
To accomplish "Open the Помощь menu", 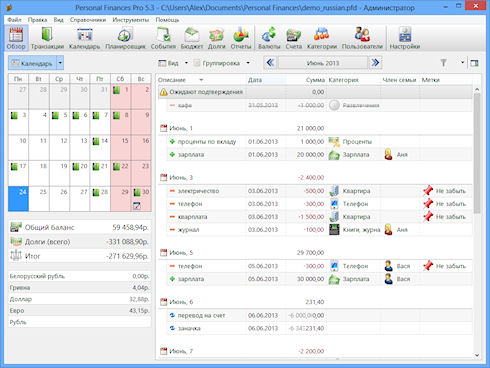I will pyautogui.click(x=167, y=20).
